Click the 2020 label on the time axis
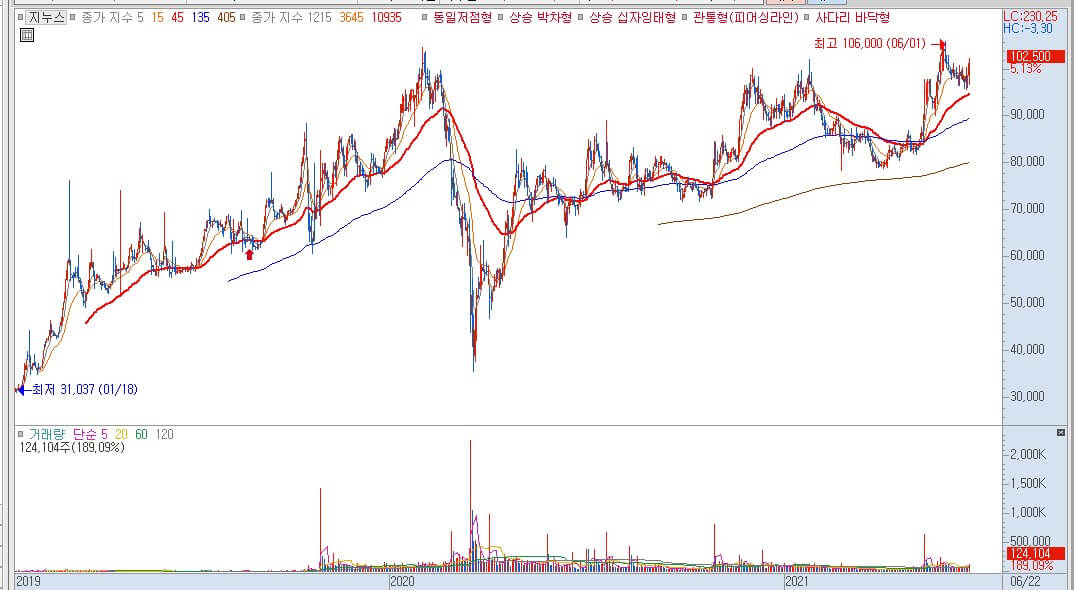This screenshot has width=1074, height=590. coord(402,582)
